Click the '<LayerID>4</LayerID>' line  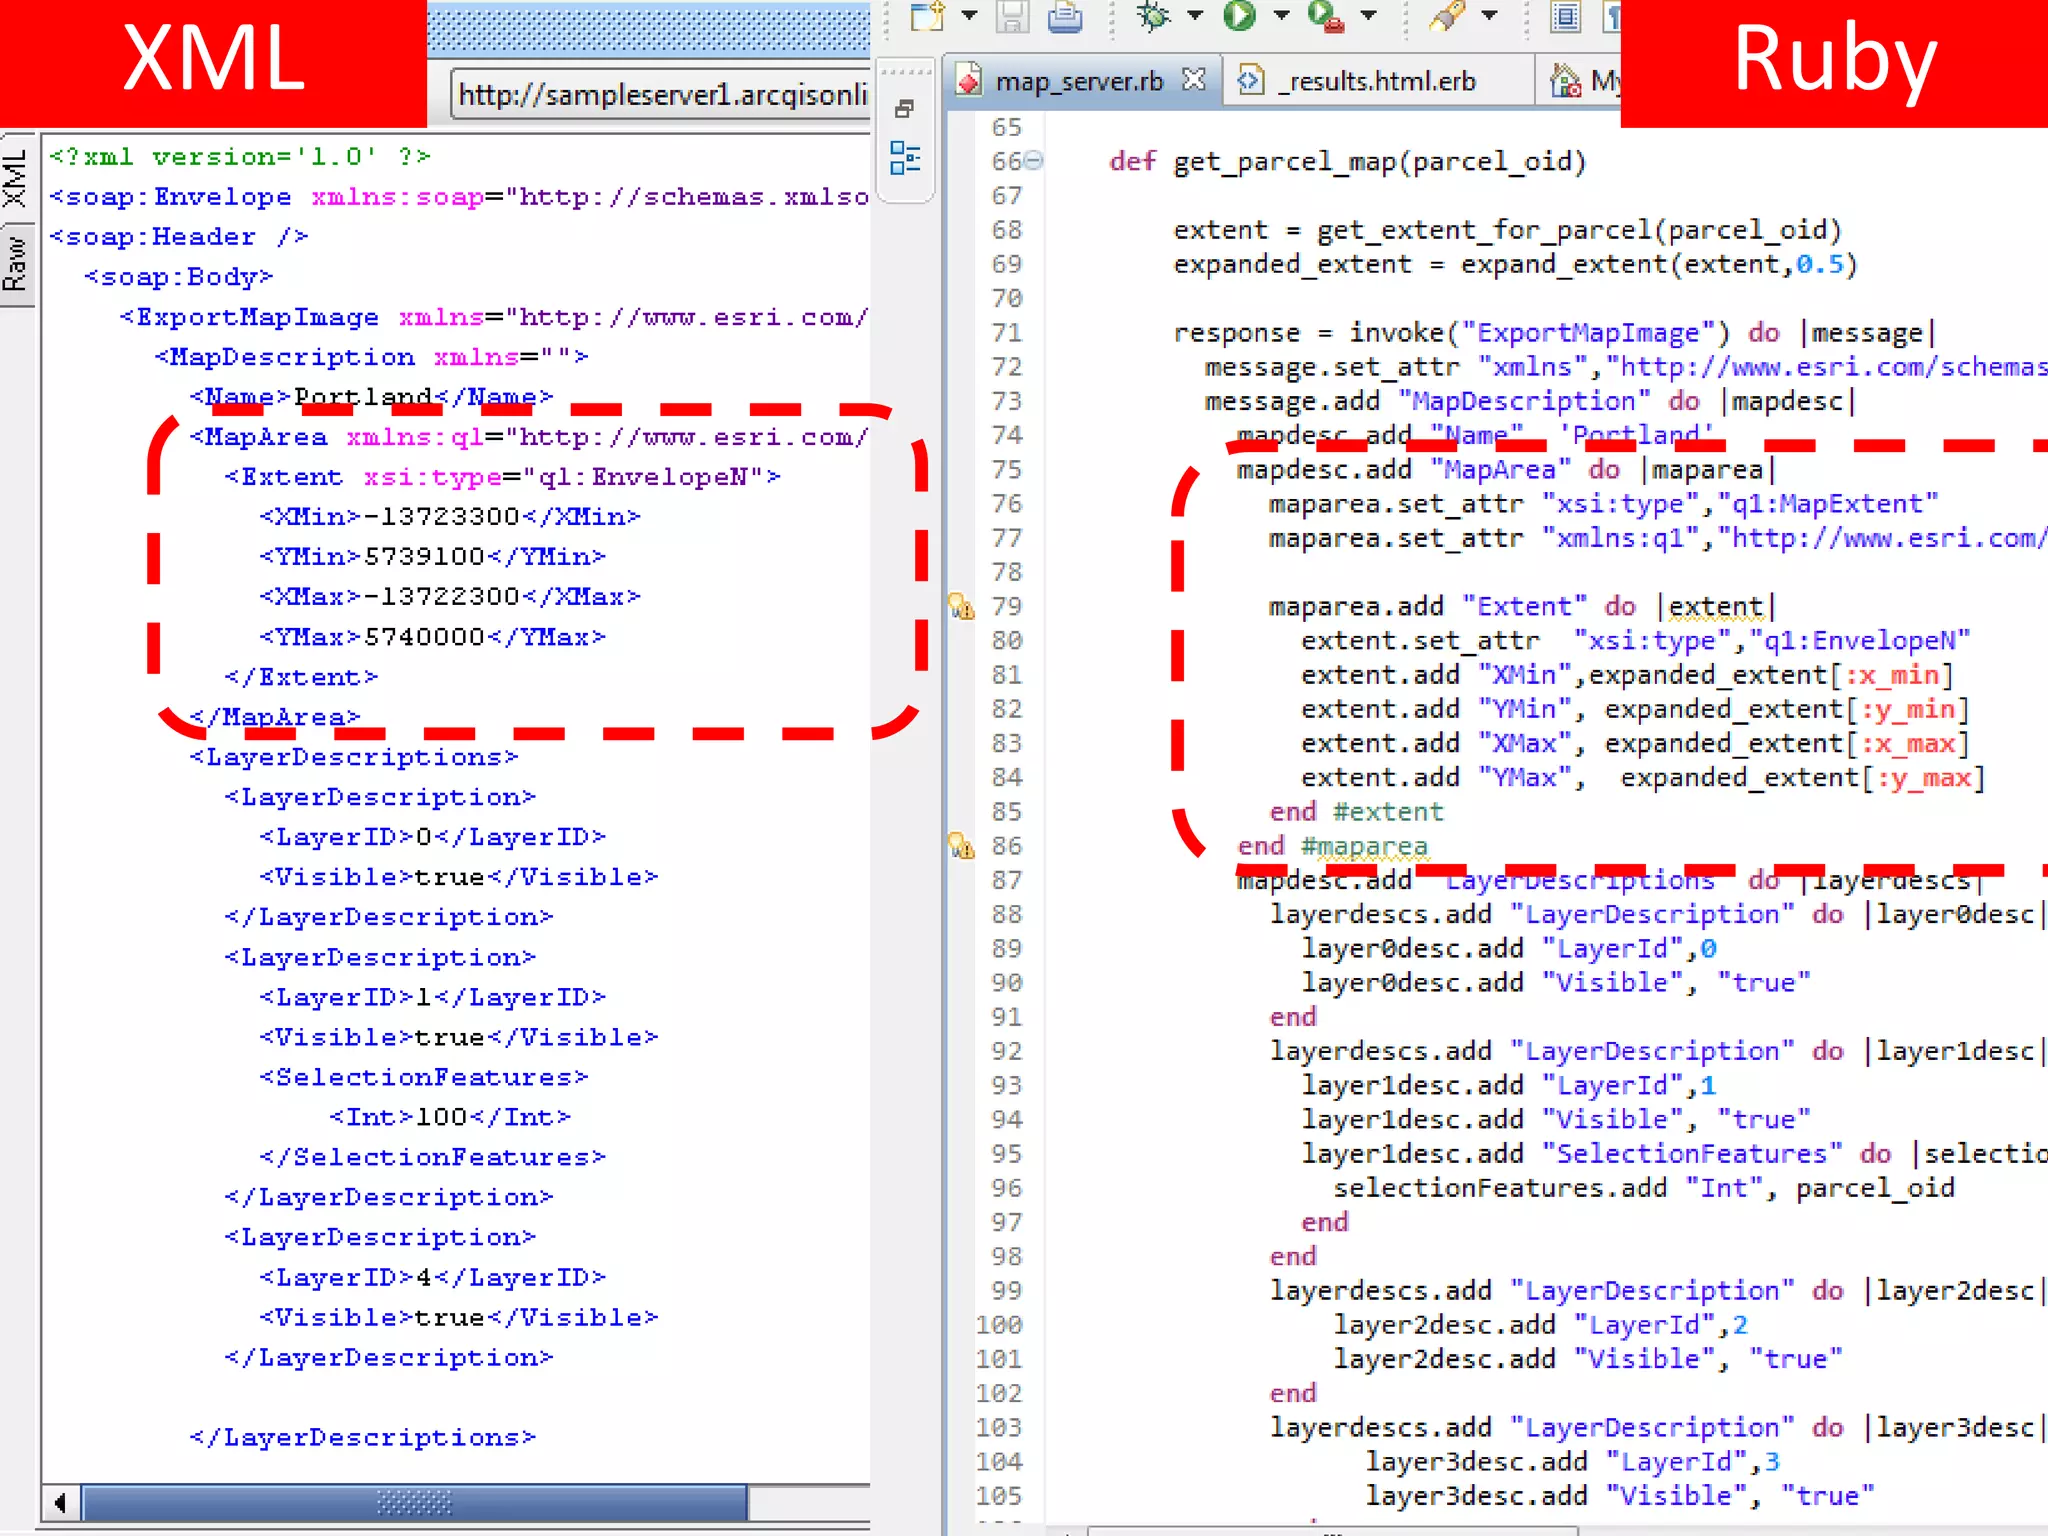[433, 1277]
